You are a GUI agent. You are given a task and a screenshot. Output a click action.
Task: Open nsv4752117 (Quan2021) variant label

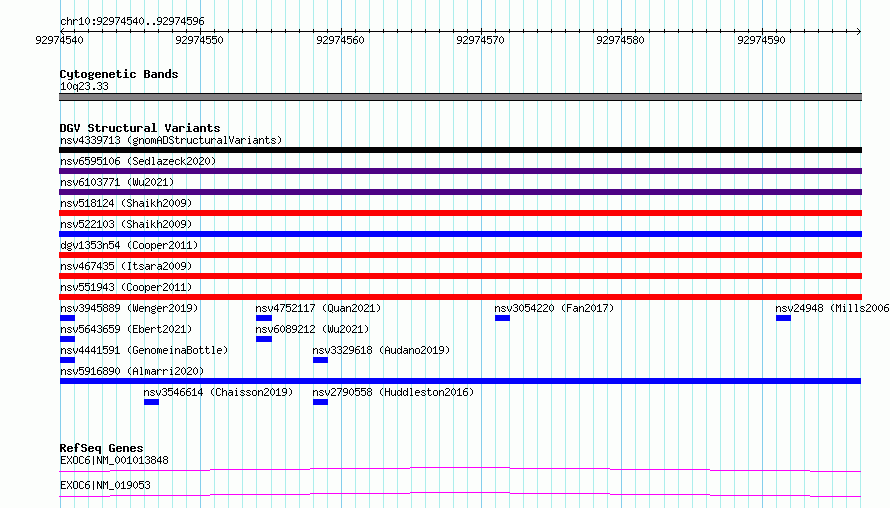318,308
